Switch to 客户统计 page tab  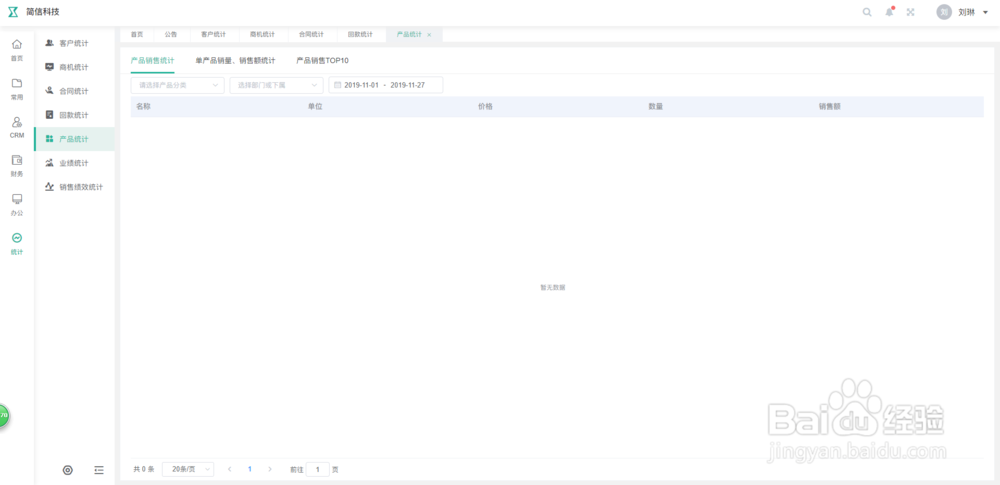[x=213, y=34]
